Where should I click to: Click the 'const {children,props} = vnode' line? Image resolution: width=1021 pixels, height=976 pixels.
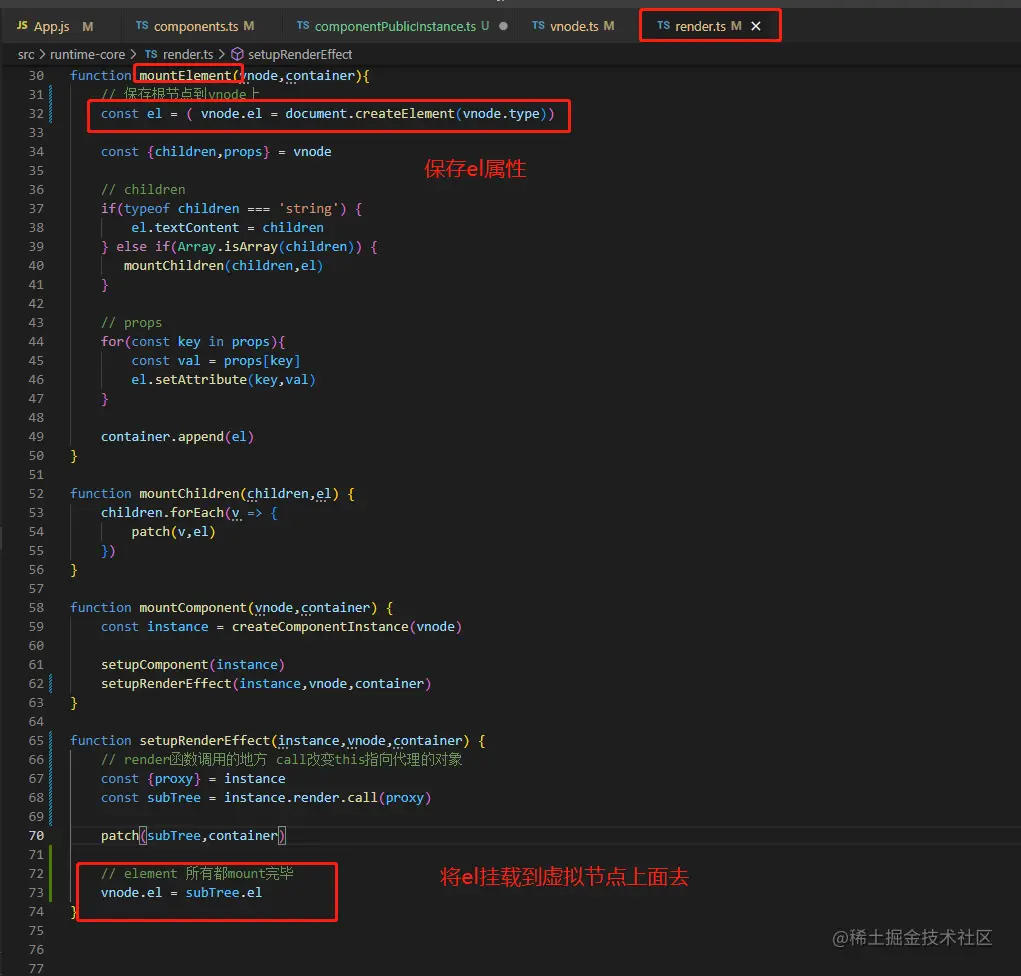point(216,152)
